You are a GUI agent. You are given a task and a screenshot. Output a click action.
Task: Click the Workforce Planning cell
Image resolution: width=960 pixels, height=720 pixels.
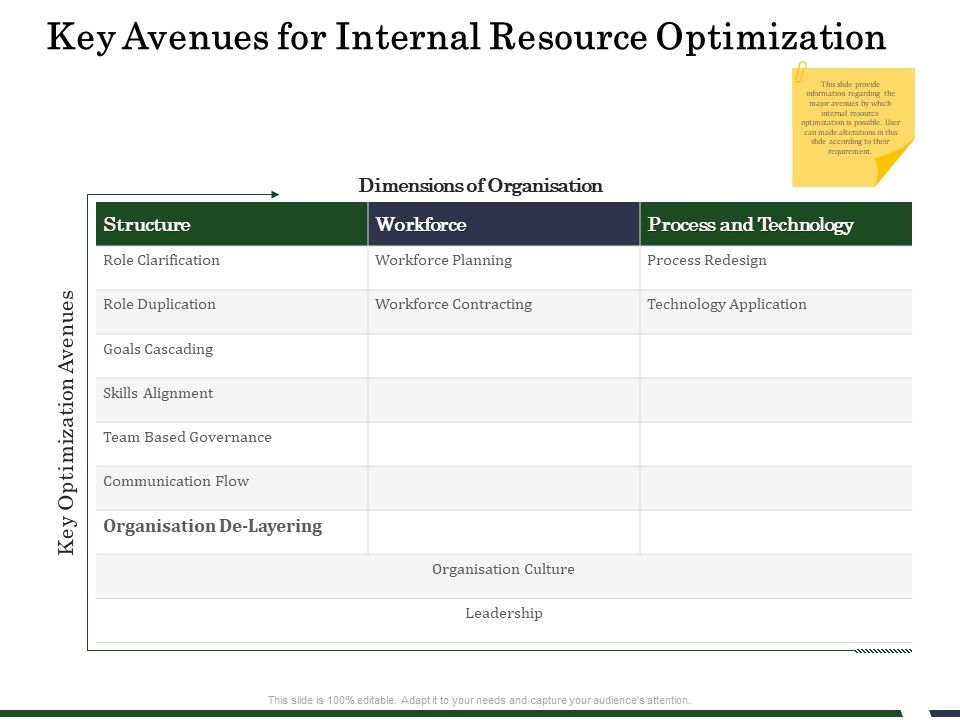tap(443, 261)
